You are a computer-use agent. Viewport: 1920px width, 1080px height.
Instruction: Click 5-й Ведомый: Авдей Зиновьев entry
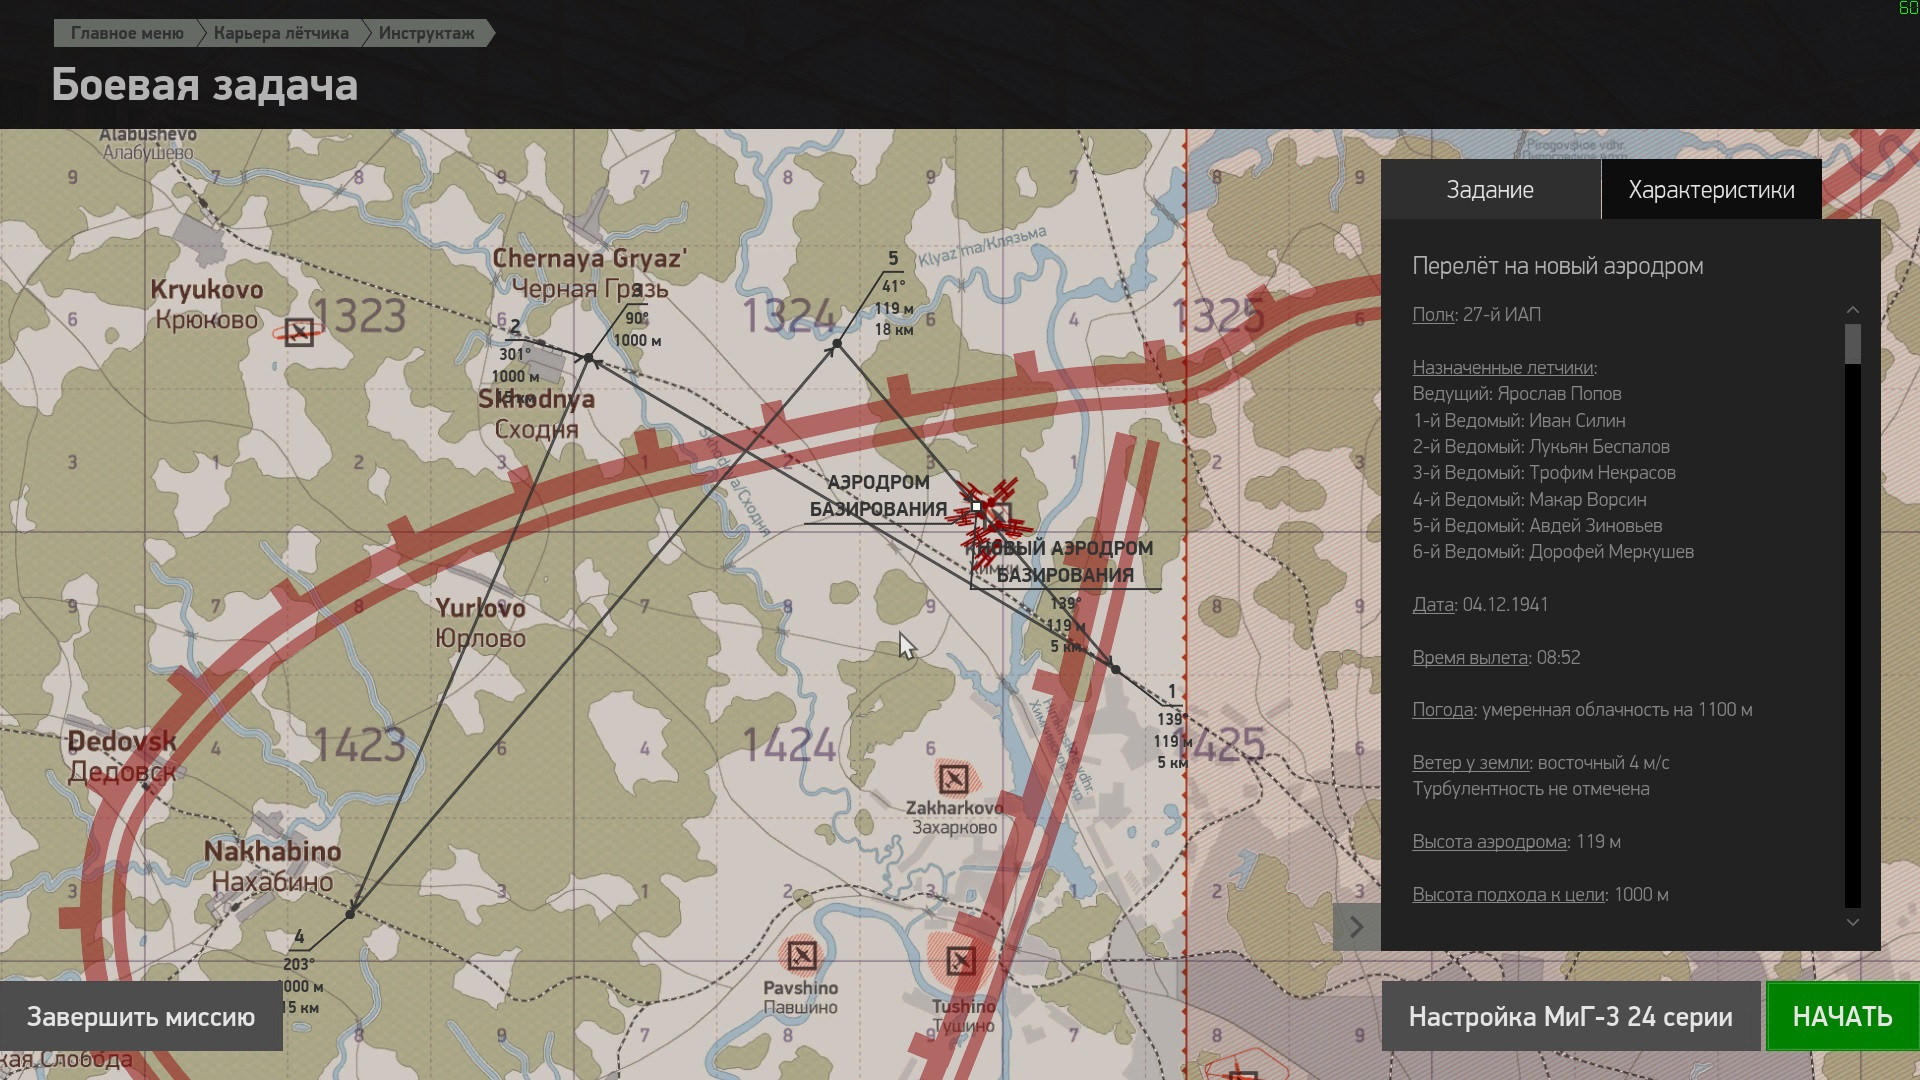tap(1537, 525)
